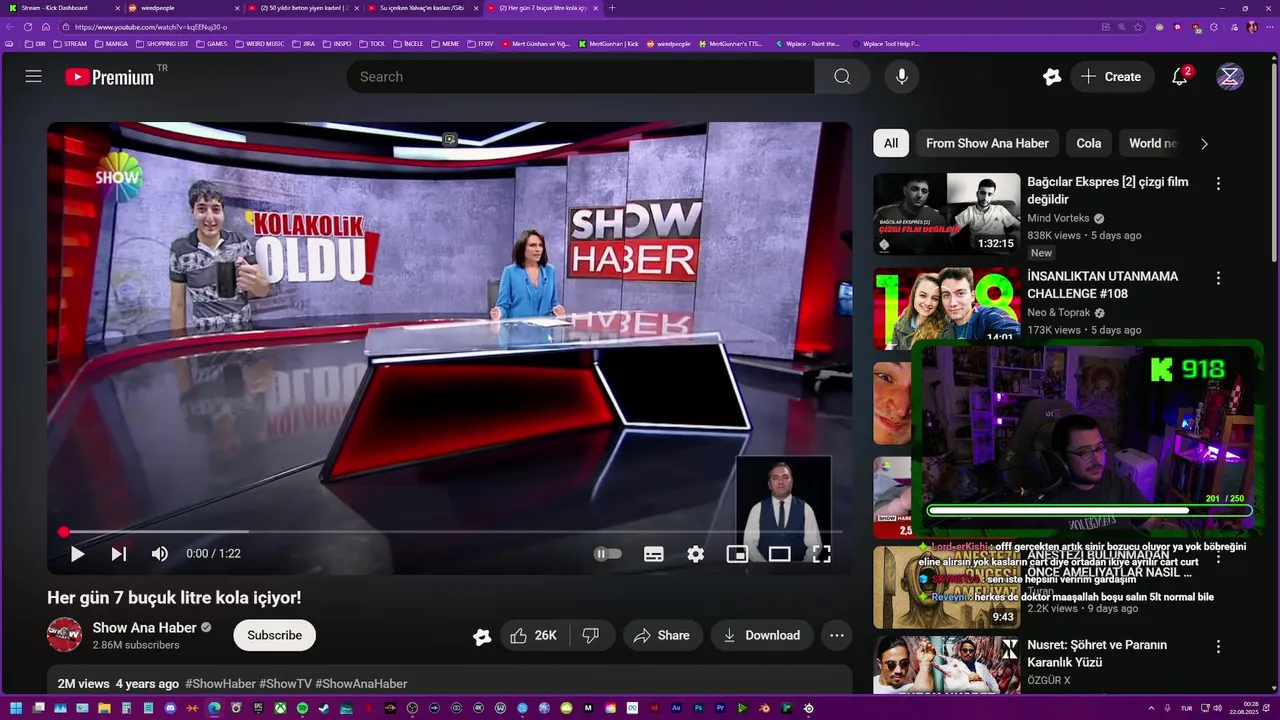Open the Wplace Tool Help bookmark
The image size is (1280, 720).
[886, 44]
